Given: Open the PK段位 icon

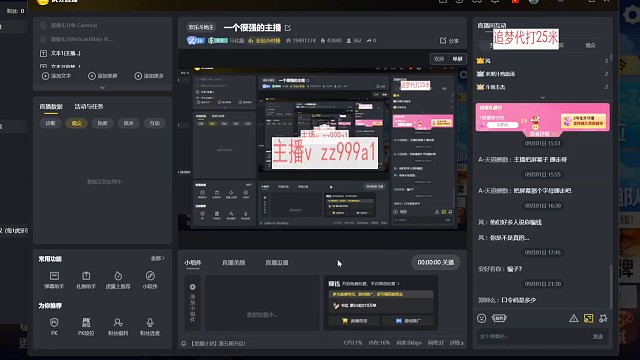Looking at the screenshot, I should [86, 326].
